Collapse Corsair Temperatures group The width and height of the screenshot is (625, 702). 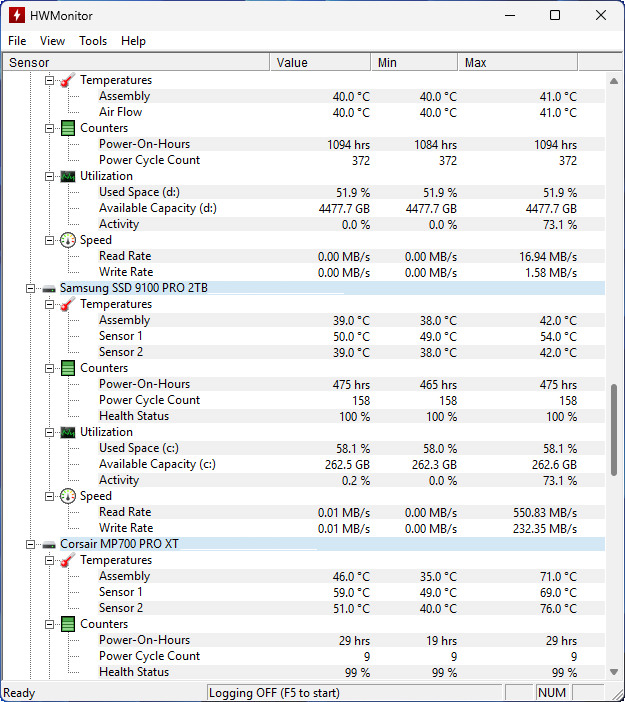49,561
